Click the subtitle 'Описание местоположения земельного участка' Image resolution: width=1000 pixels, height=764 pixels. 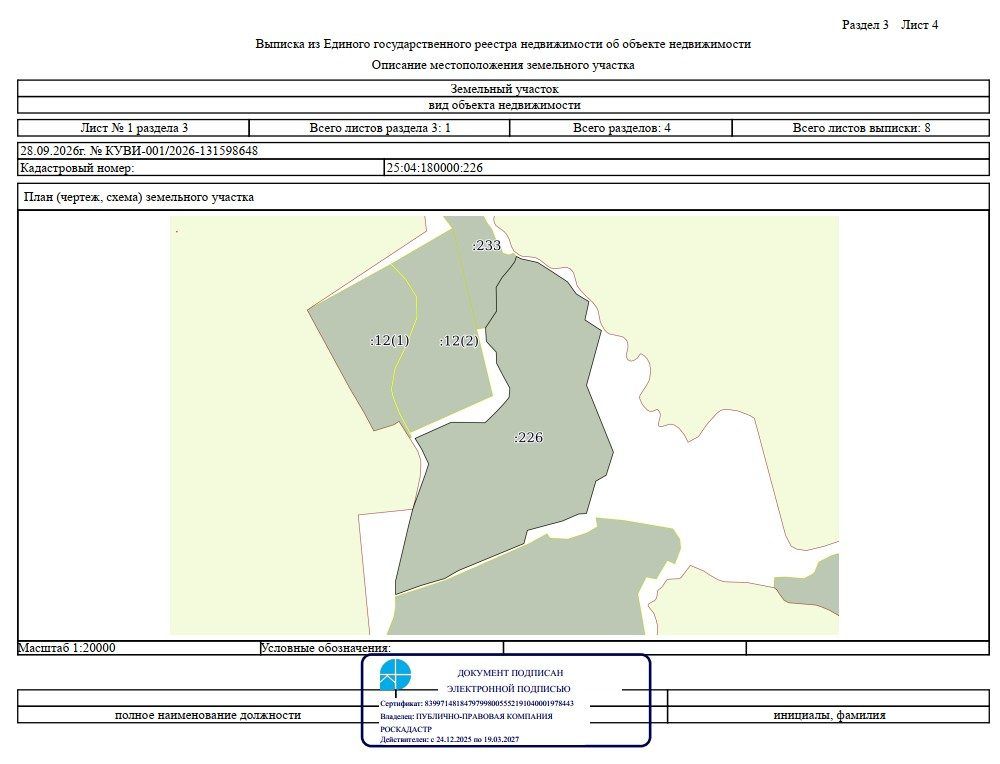tap(503, 65)
